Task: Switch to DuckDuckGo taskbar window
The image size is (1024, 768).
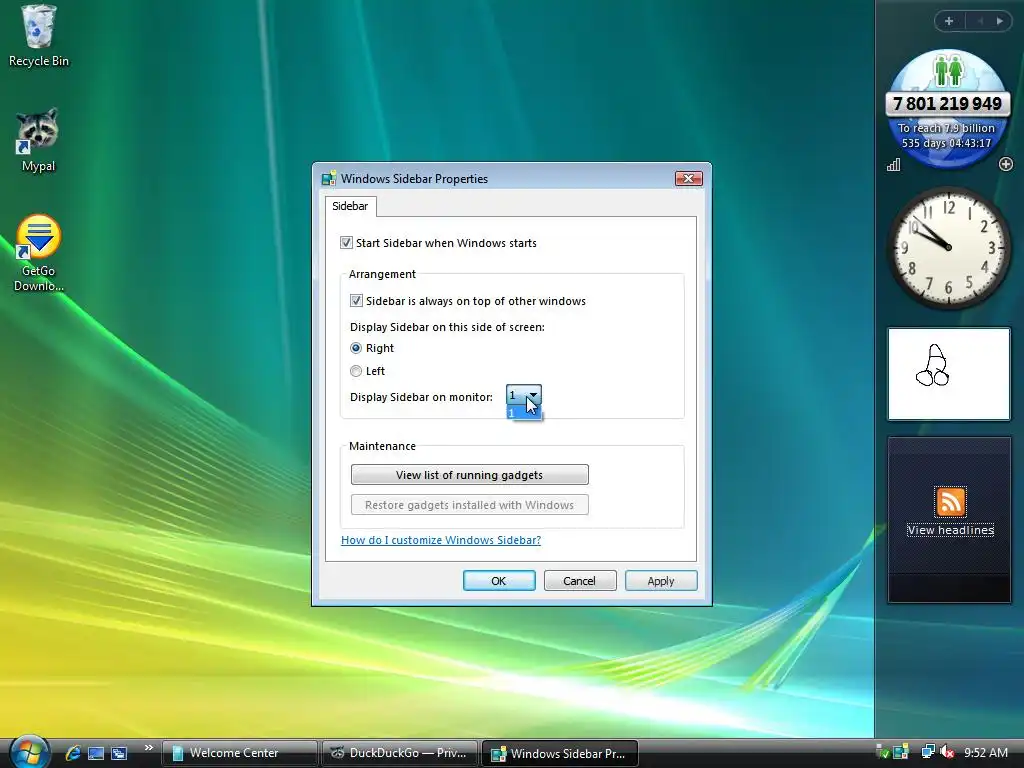Action: [400, 753]
